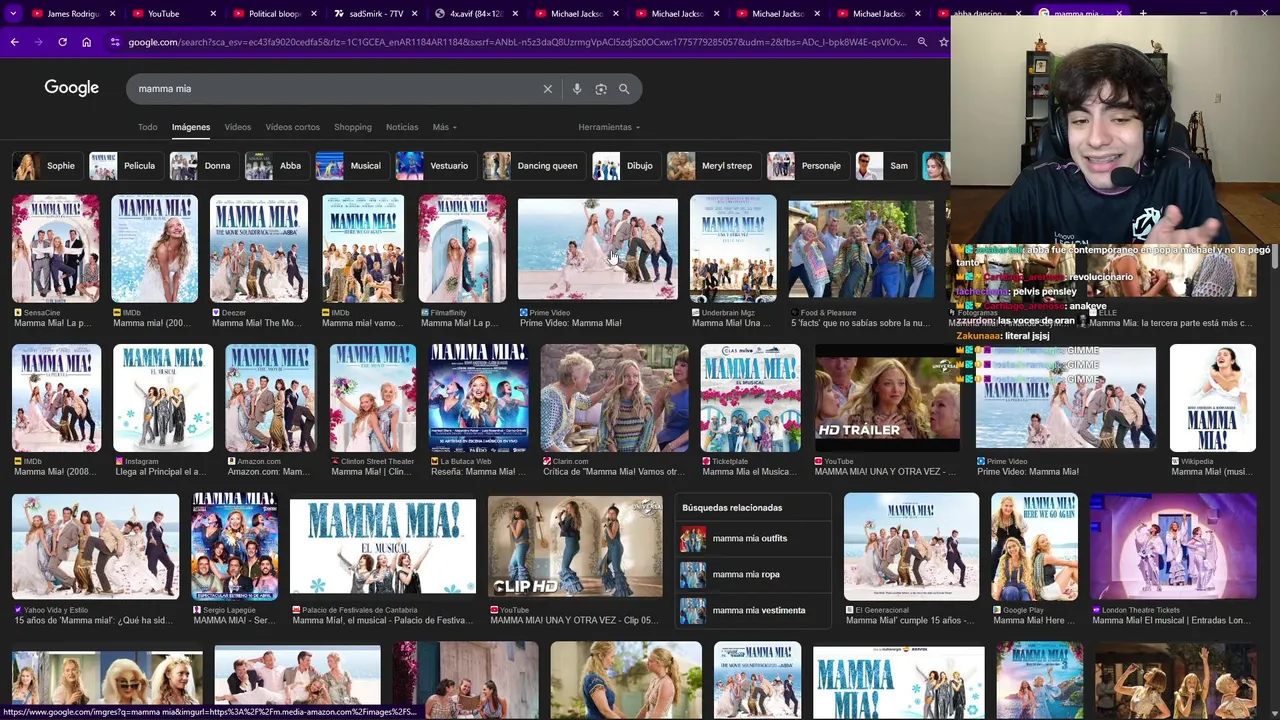
Task: Open Instagram El Musical thumbnail
Action: tap(163, 398)
